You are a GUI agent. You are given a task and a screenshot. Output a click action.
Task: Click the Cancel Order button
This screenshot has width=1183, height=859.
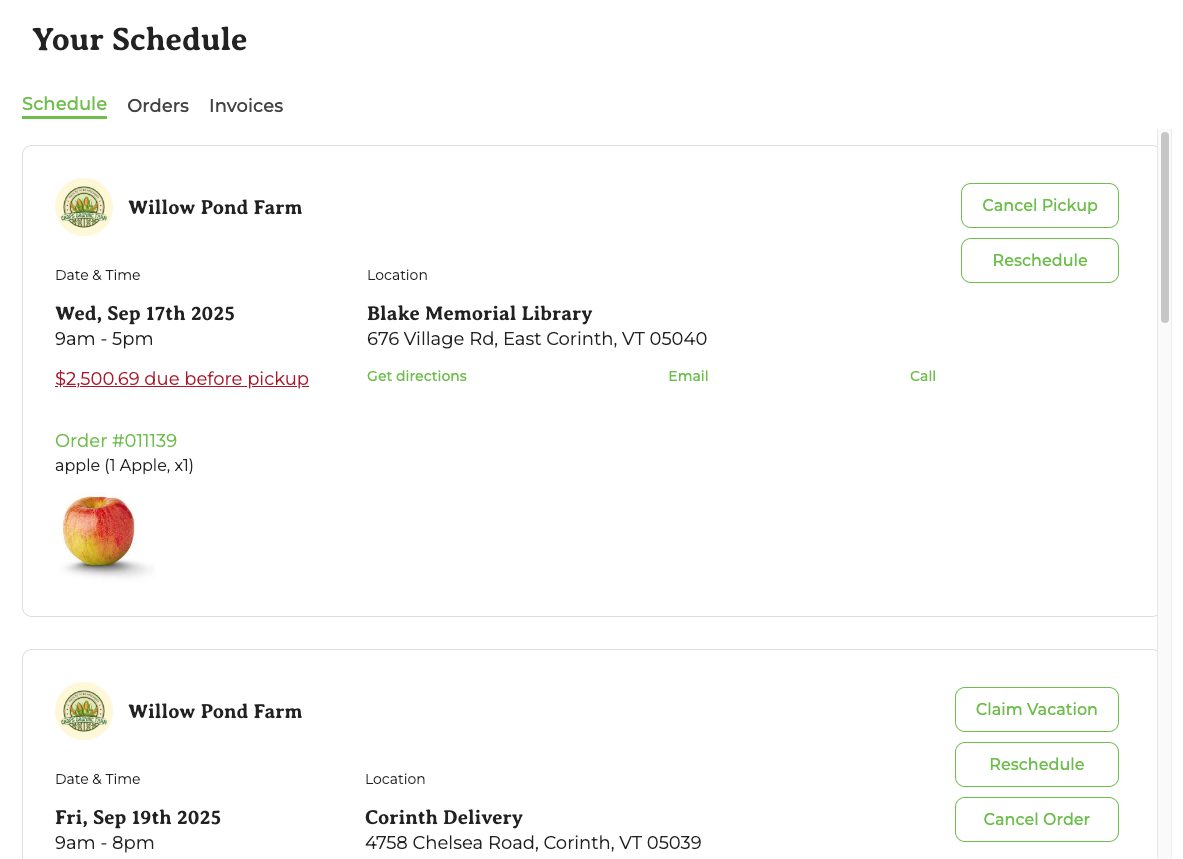tap(1037, 819)
